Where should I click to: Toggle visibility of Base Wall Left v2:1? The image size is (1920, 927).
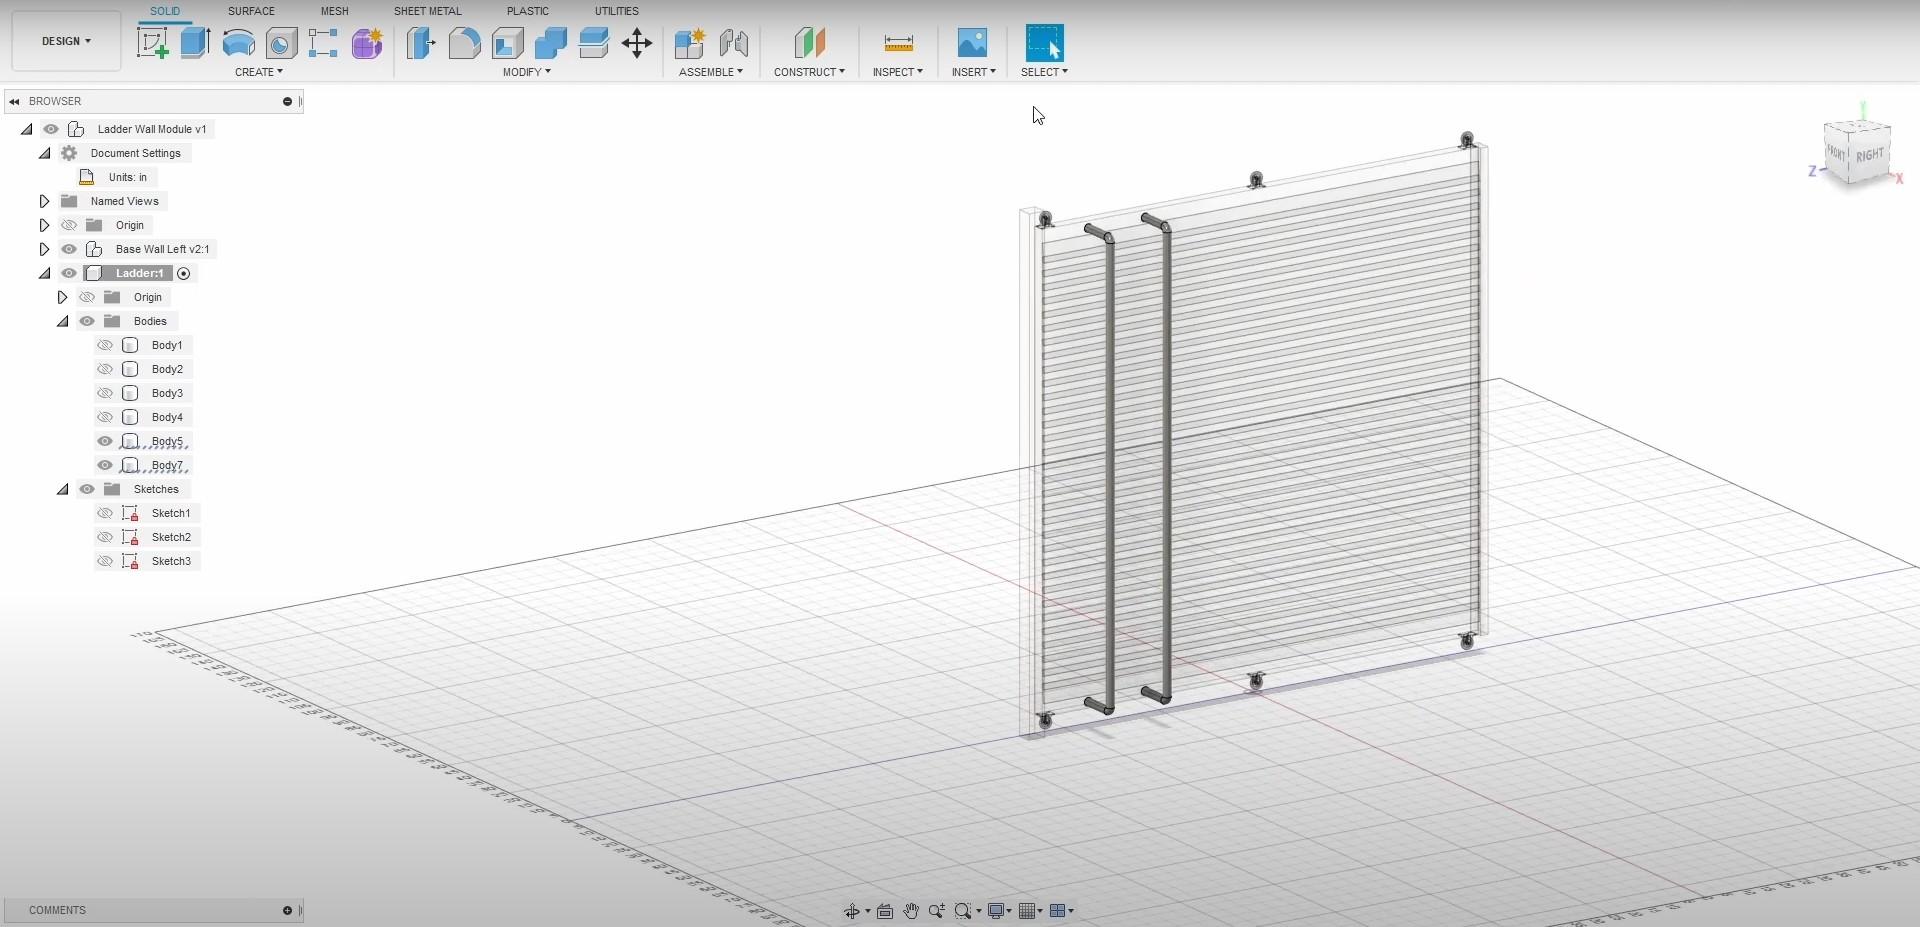tap(69, 249)
